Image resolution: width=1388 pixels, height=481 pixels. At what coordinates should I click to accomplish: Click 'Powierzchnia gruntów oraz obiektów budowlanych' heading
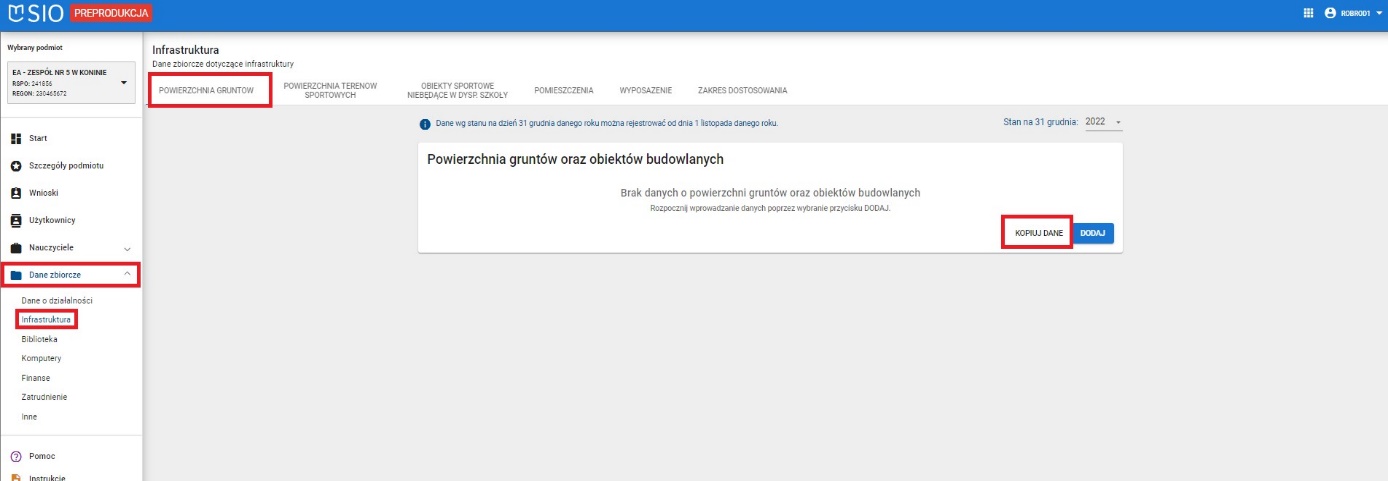coord(575,159)
